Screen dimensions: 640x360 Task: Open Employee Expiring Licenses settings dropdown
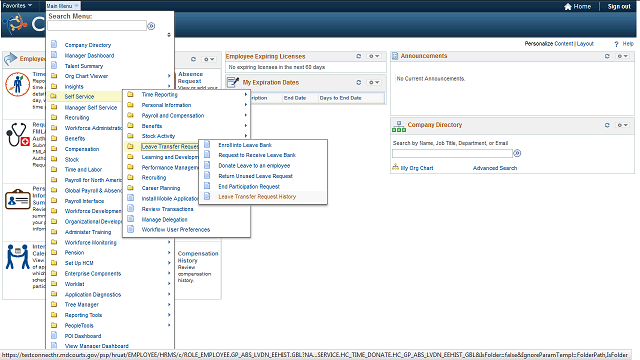(374, 56)
